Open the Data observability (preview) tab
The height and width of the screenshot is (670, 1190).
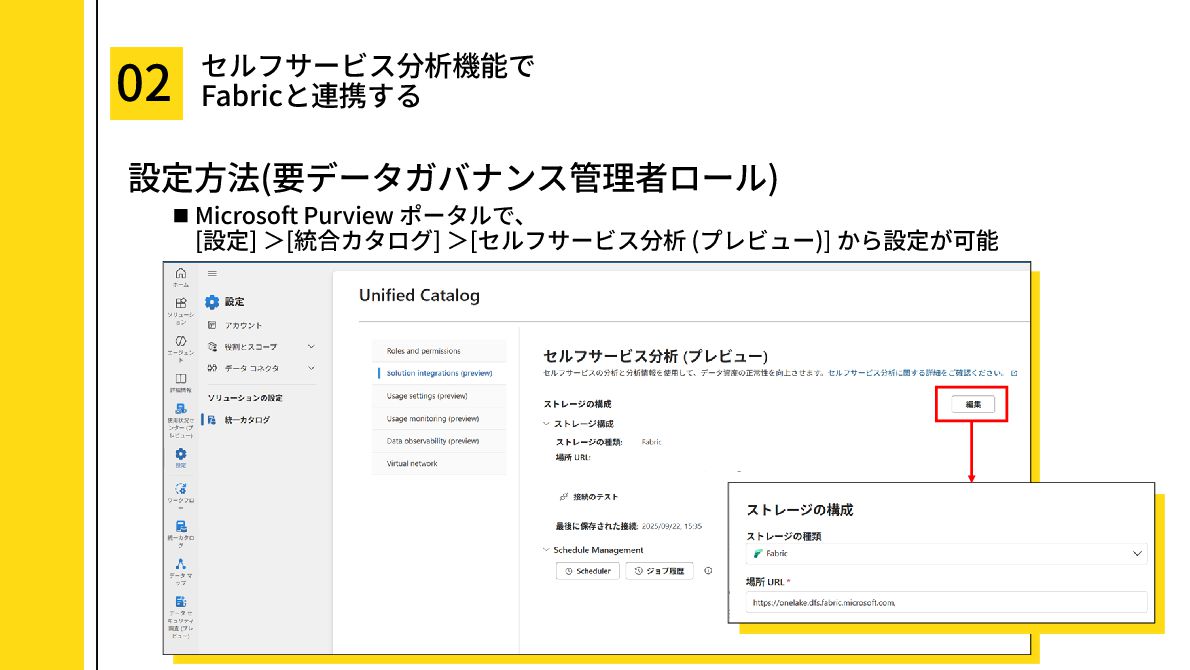[439, 441]
